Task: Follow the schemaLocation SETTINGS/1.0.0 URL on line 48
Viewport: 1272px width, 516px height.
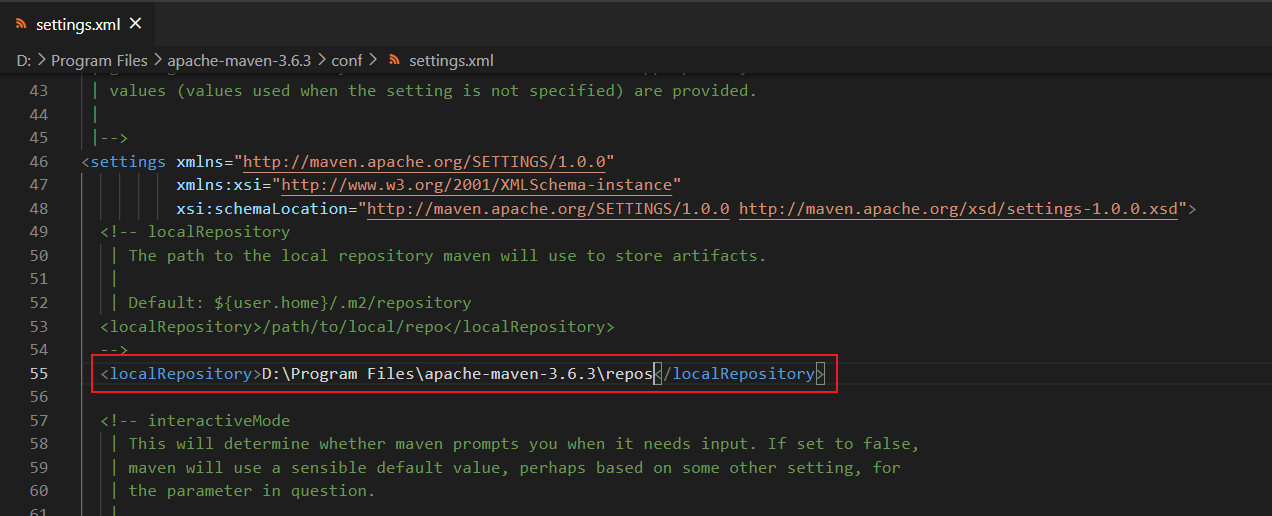Action: (548, 208)
